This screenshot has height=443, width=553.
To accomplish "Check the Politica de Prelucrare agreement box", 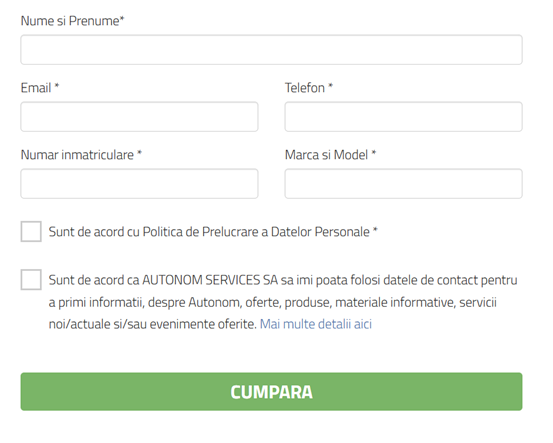I will tap(31, 231).
